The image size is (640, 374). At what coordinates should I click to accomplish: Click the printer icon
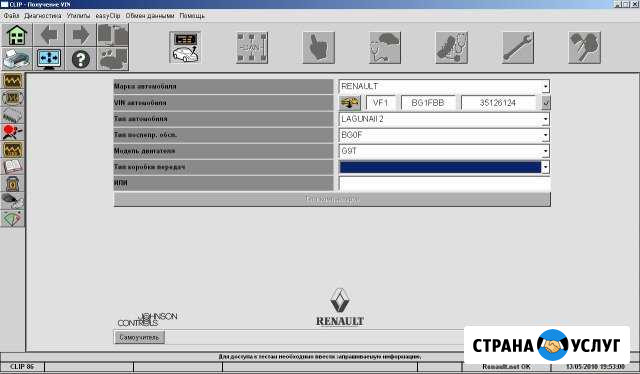(16, 59)
